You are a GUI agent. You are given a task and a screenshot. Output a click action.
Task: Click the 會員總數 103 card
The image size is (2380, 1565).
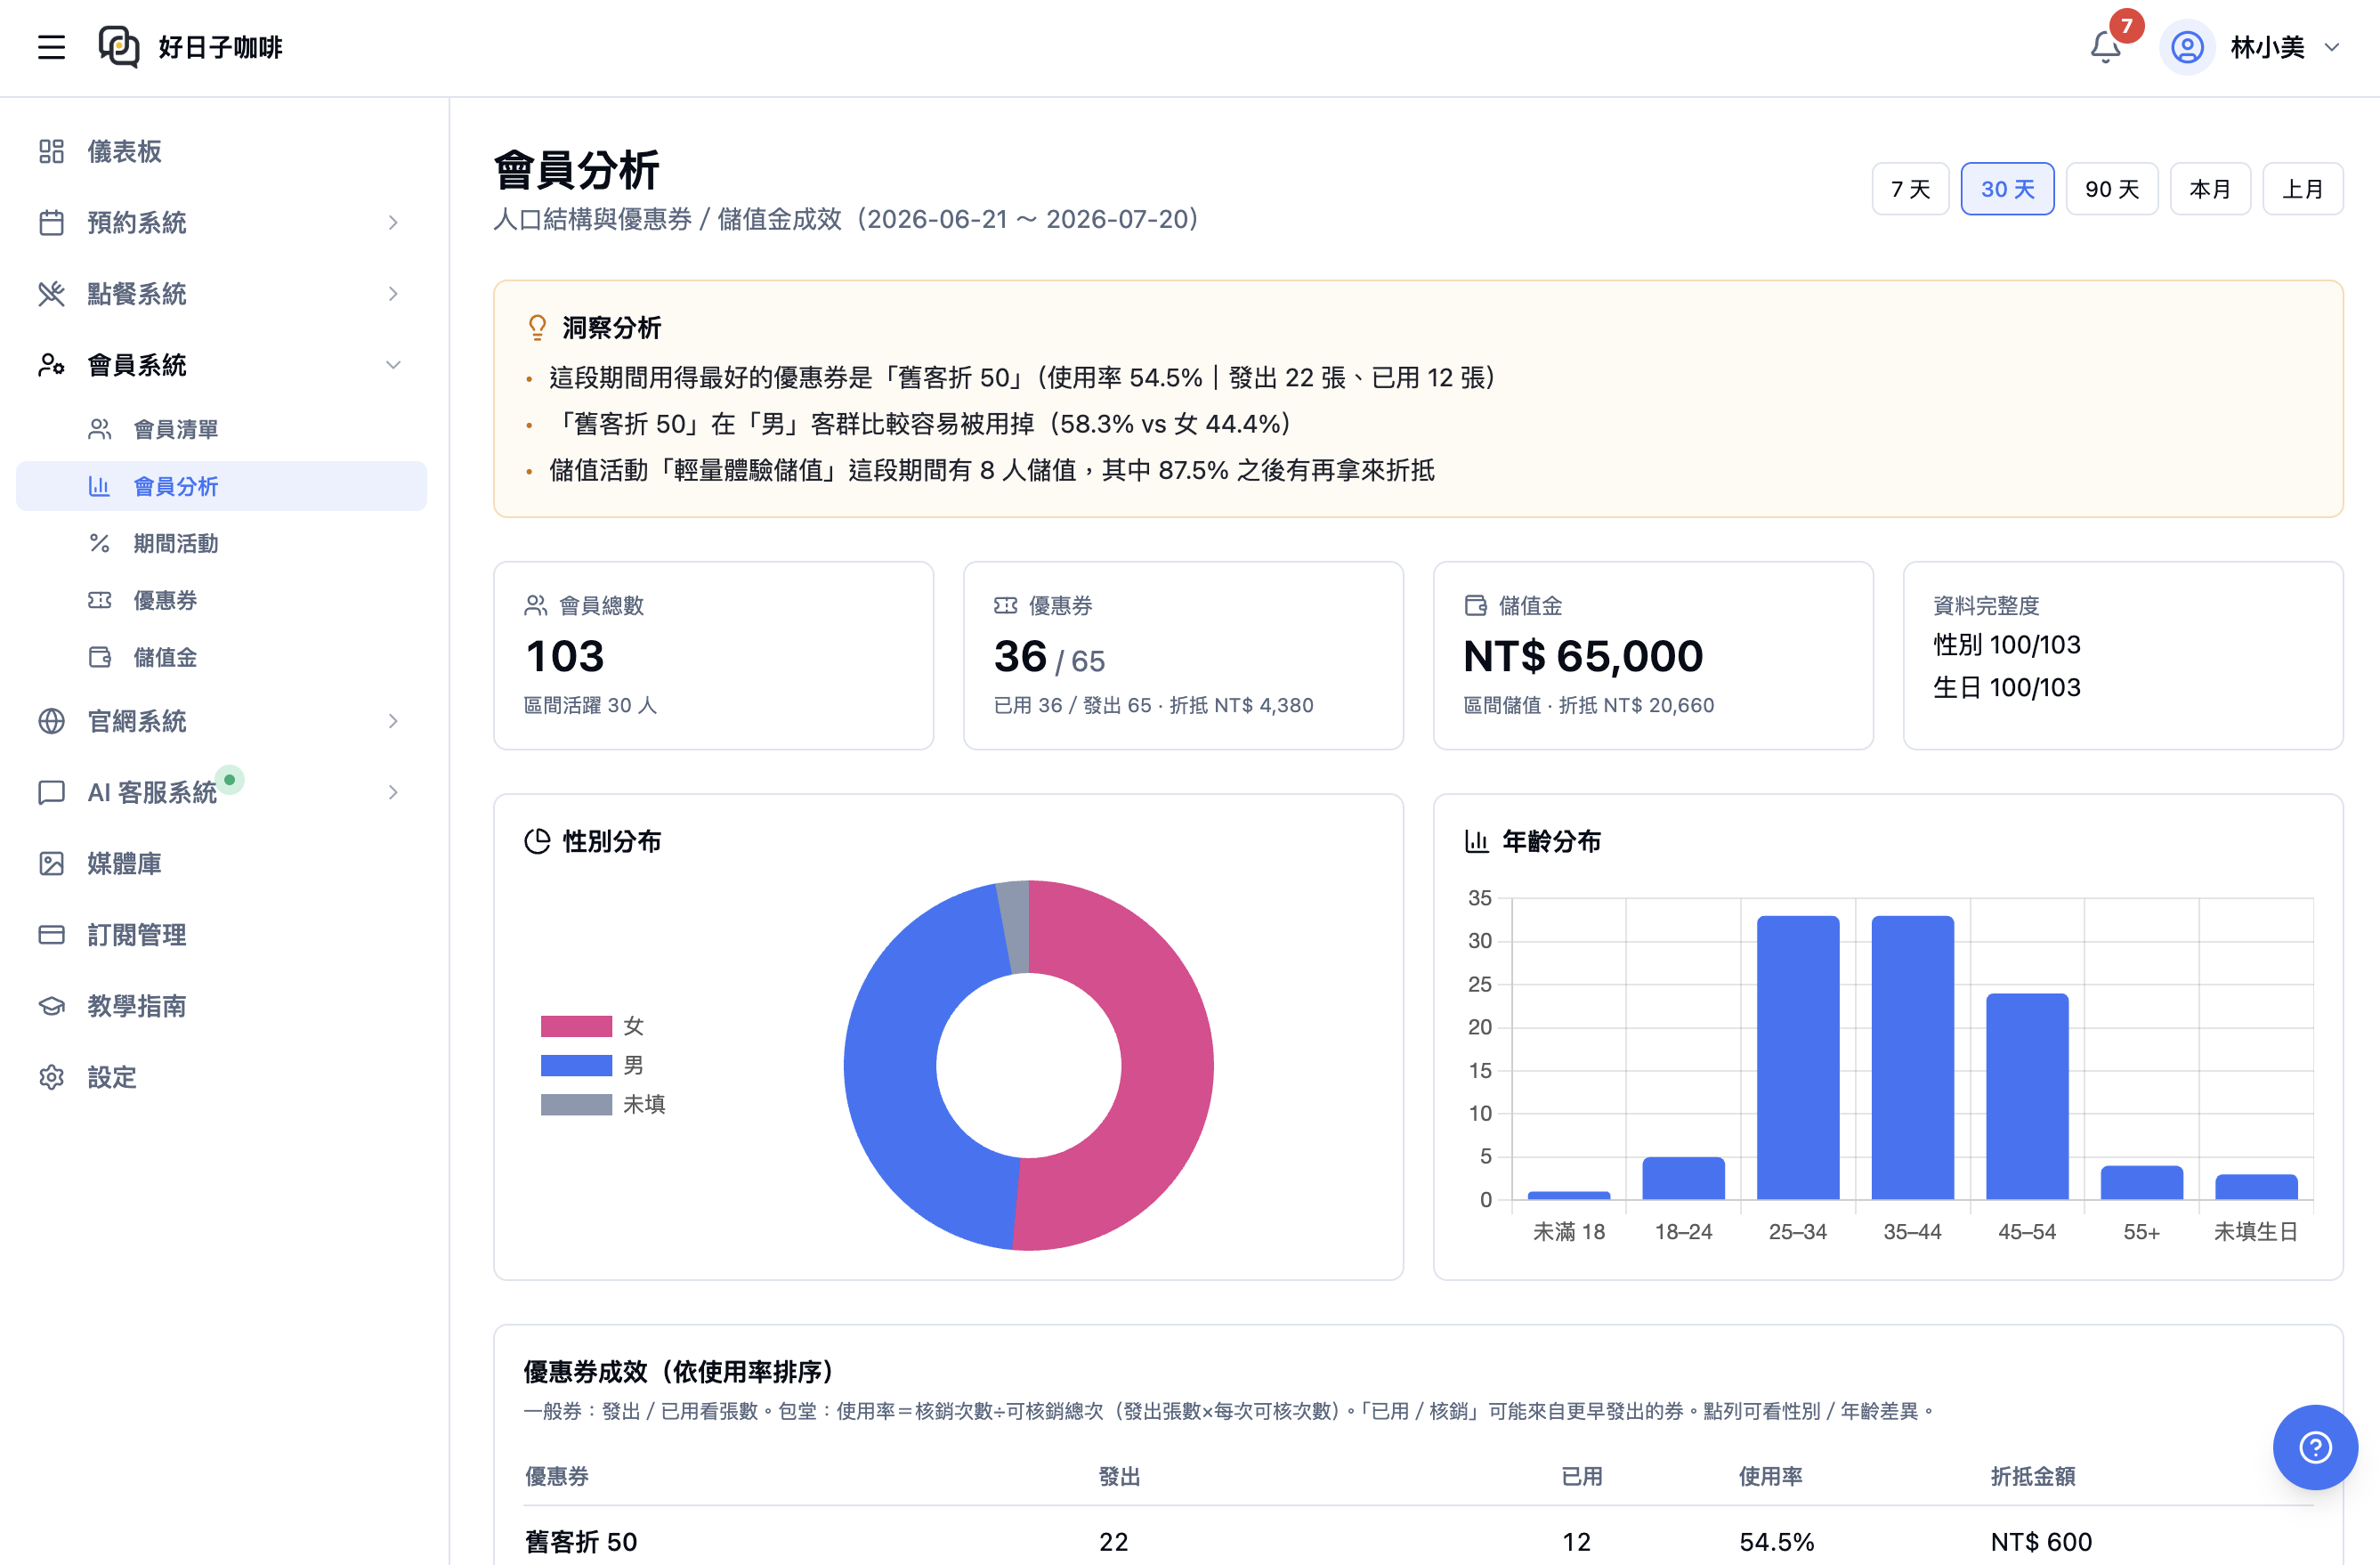click(713, 655)
